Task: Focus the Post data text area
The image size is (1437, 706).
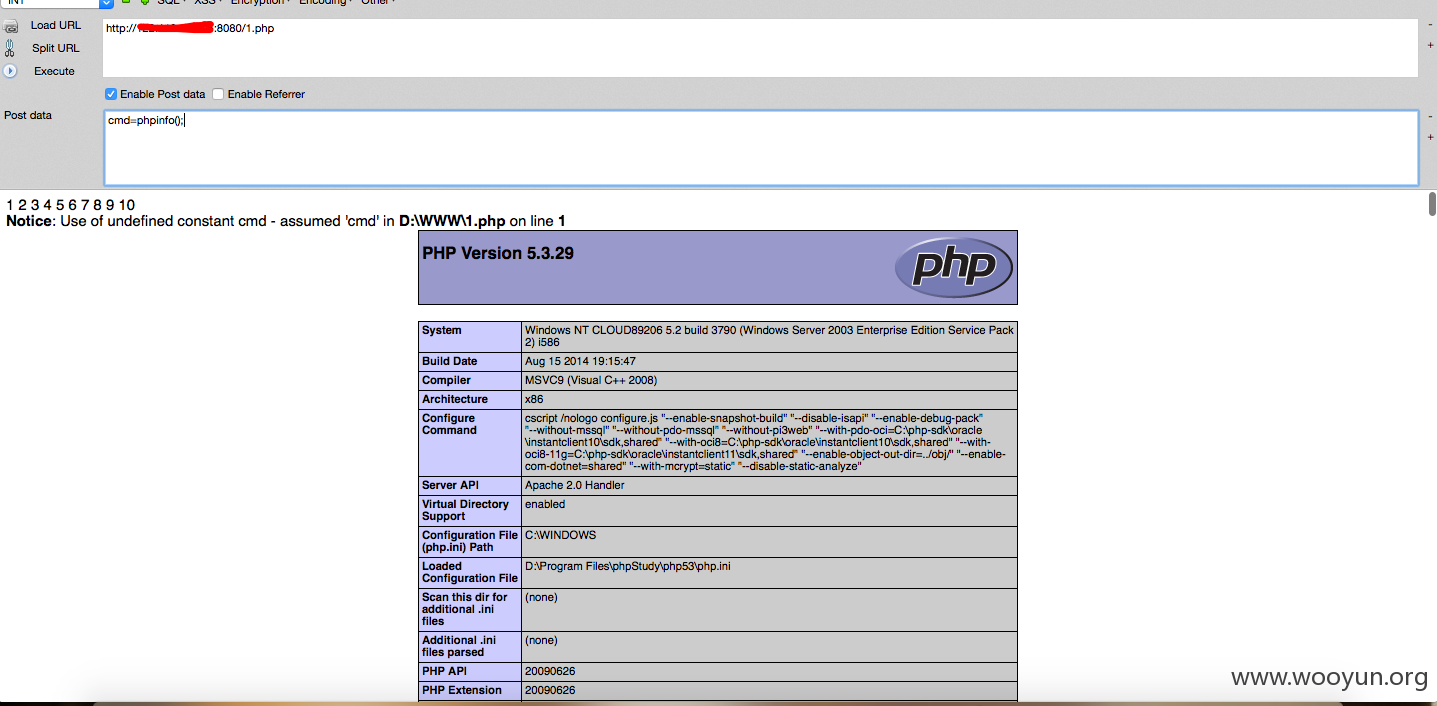Action: (760, 148)
